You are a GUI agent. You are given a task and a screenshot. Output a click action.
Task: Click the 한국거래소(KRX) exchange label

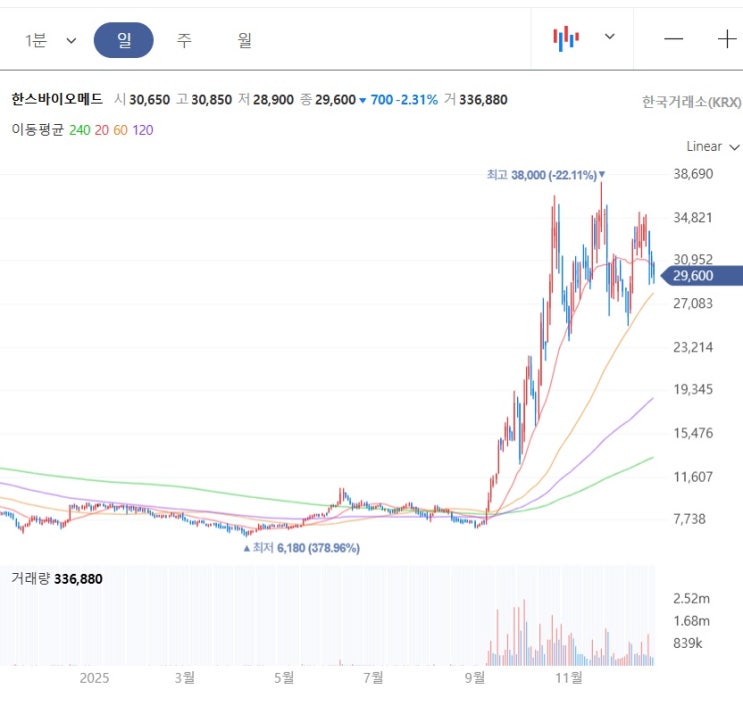(691, 102)
